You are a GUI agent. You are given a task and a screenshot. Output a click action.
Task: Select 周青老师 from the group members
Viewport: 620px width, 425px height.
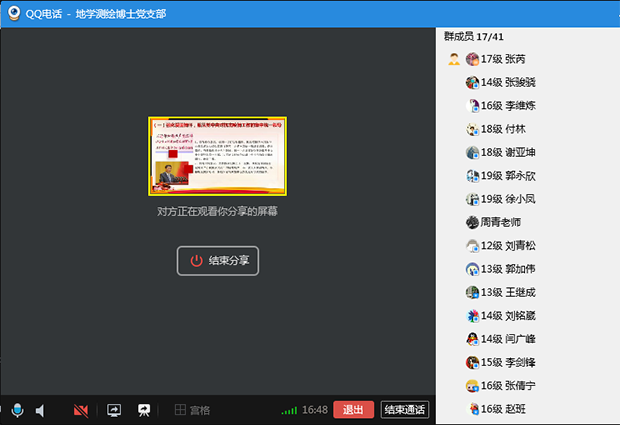tap(500, 222)
